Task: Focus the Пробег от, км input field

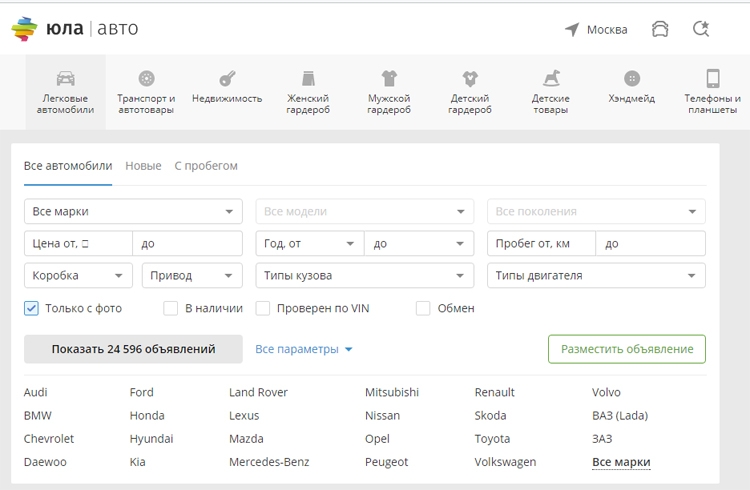Action: (x=541, y=244)
